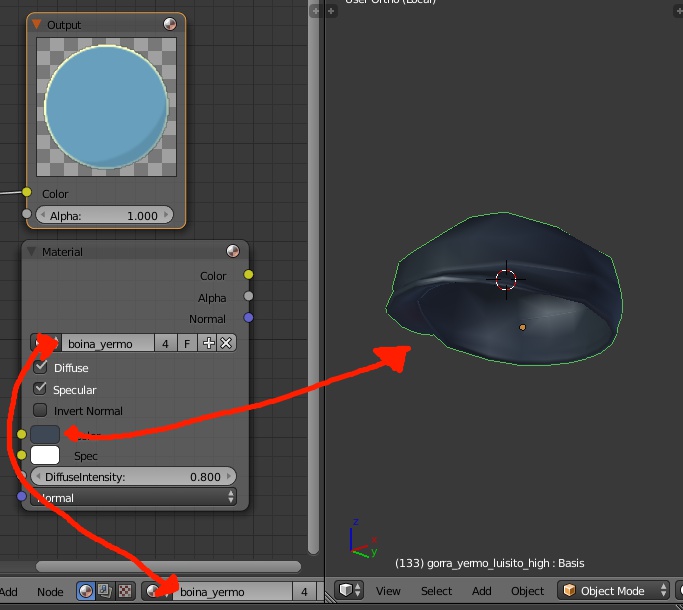Open the Object Mode dropdown
The height and width of the screenshot is (610, 683).
coord(613,590)
